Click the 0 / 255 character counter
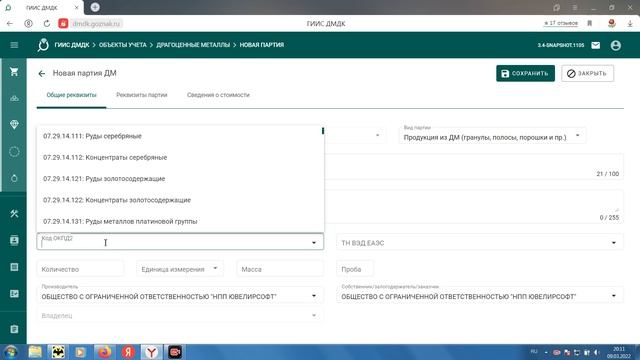The width and height of the screenshot is (640, 360). point(609,218)
